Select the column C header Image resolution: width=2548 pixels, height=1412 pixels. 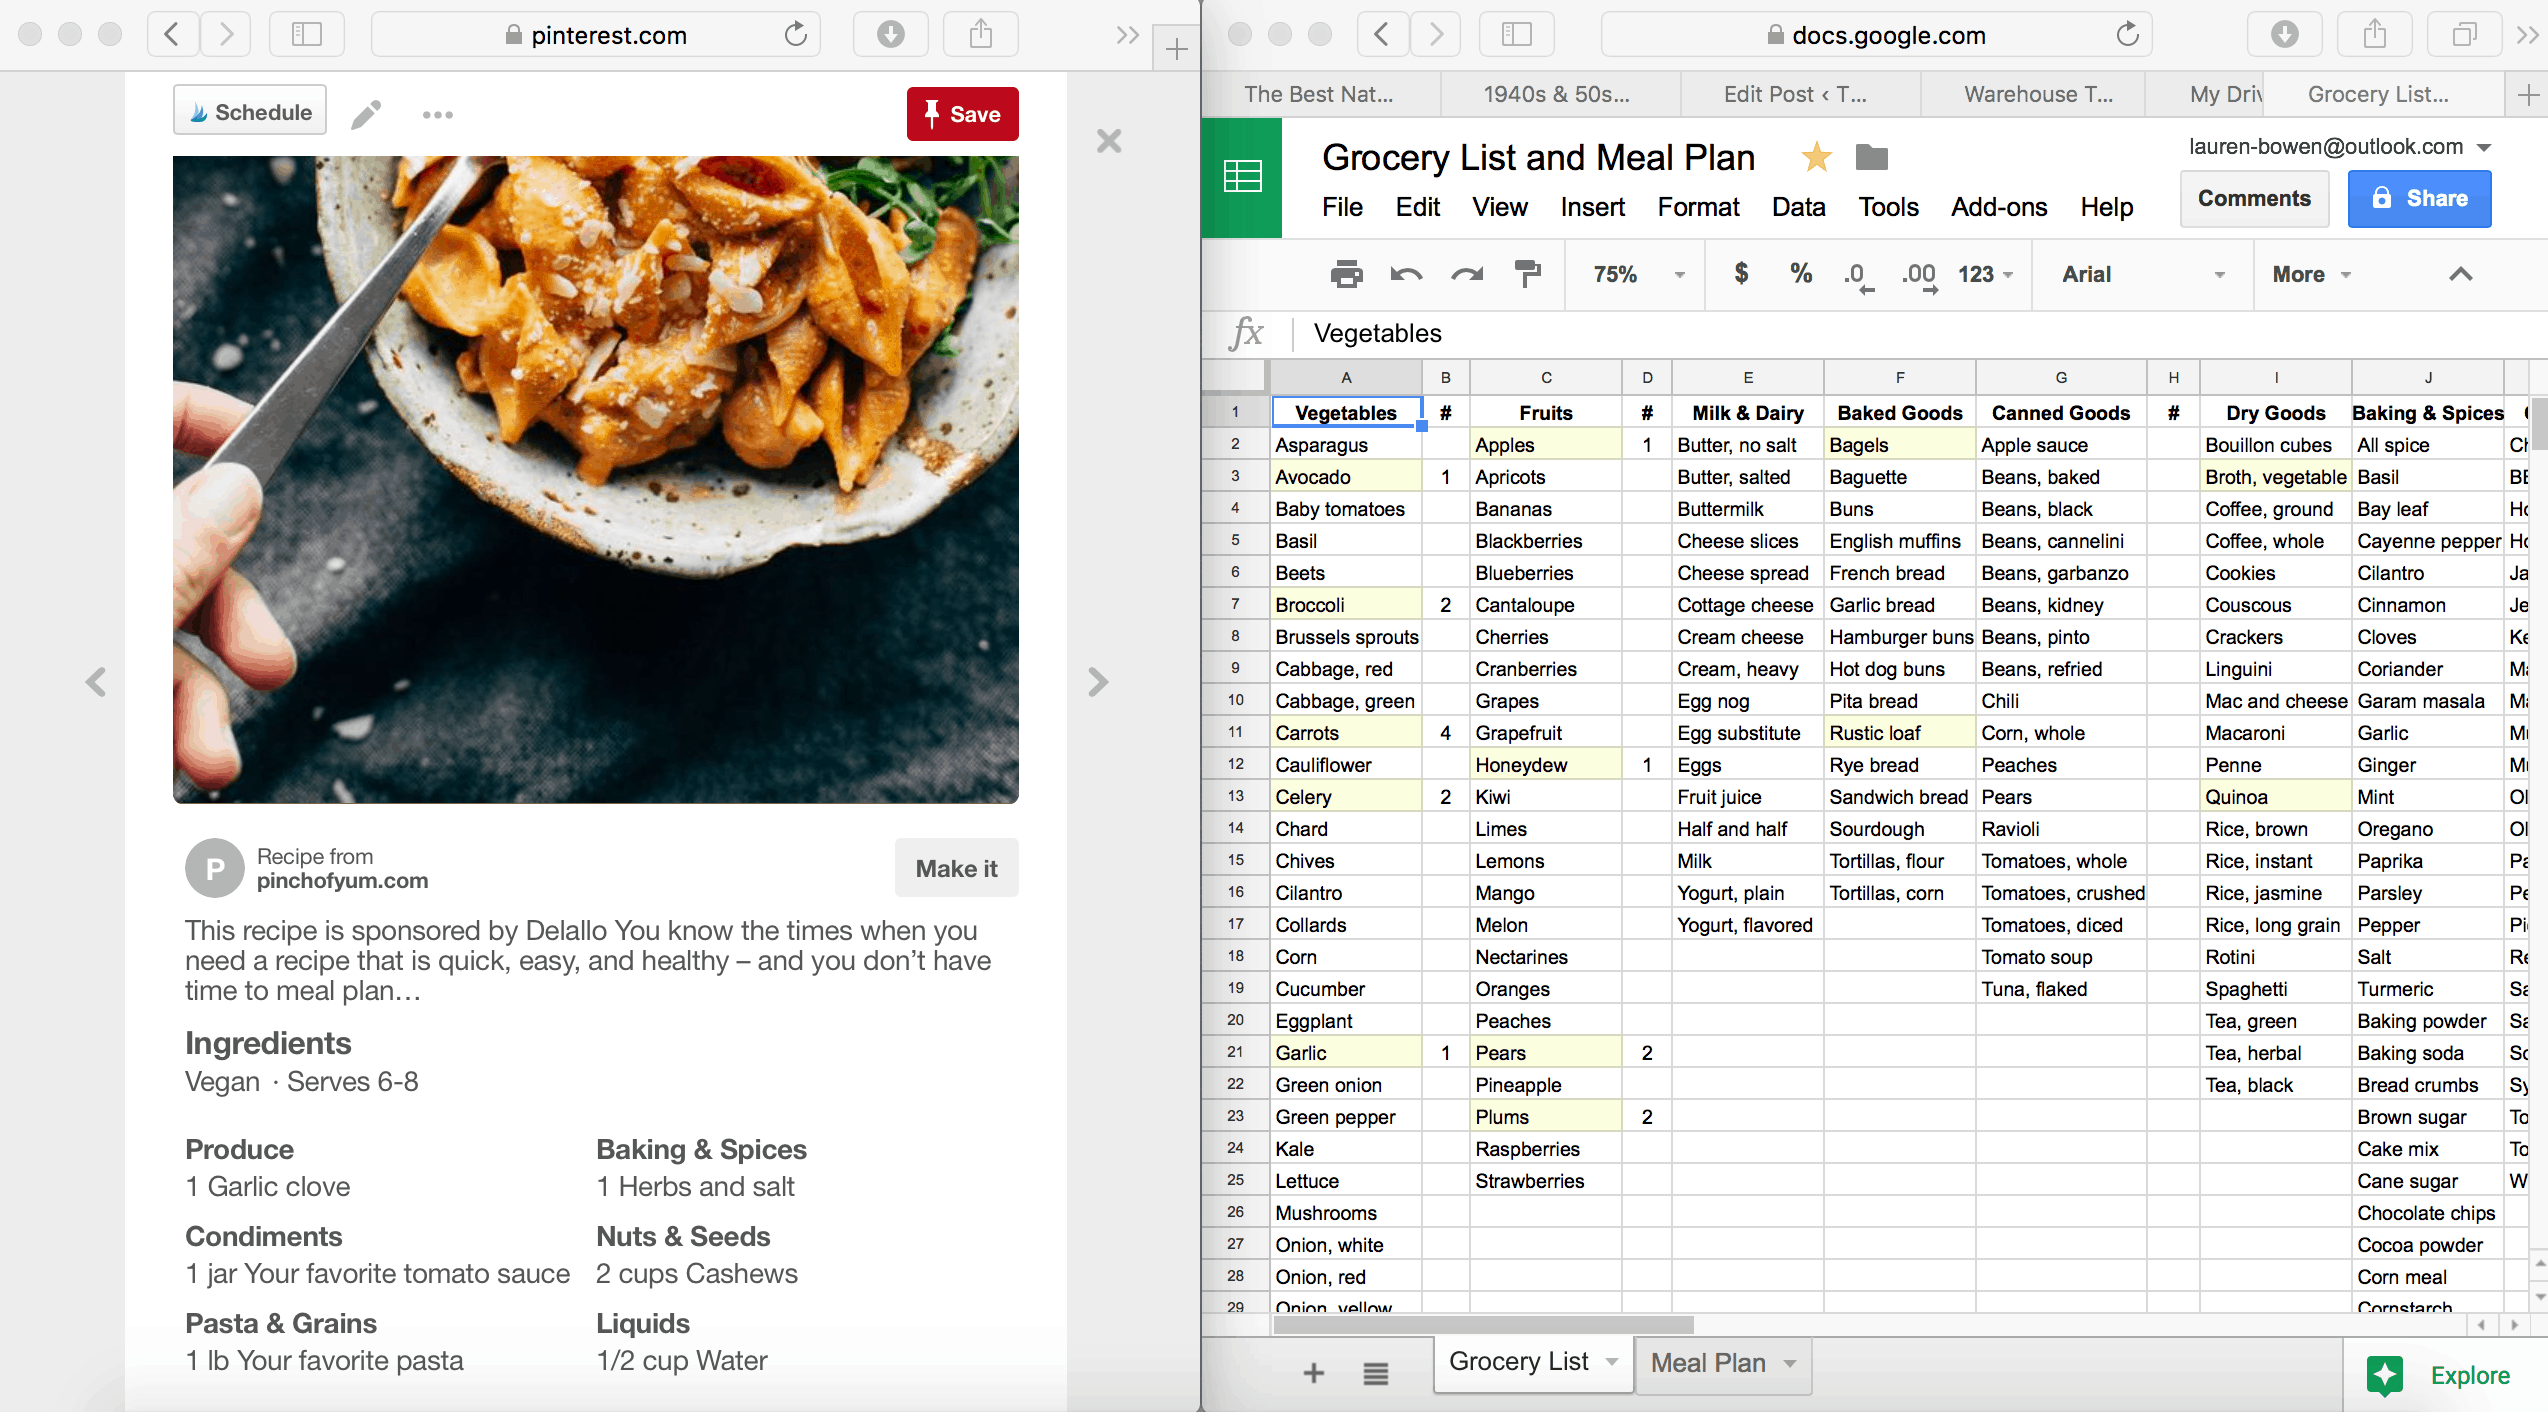tap(1546, 378)
